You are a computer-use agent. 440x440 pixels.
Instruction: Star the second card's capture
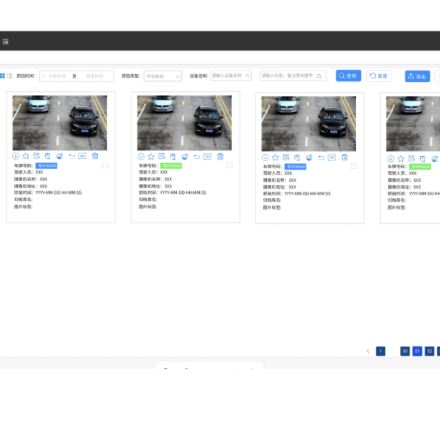[x=151, y=157]
